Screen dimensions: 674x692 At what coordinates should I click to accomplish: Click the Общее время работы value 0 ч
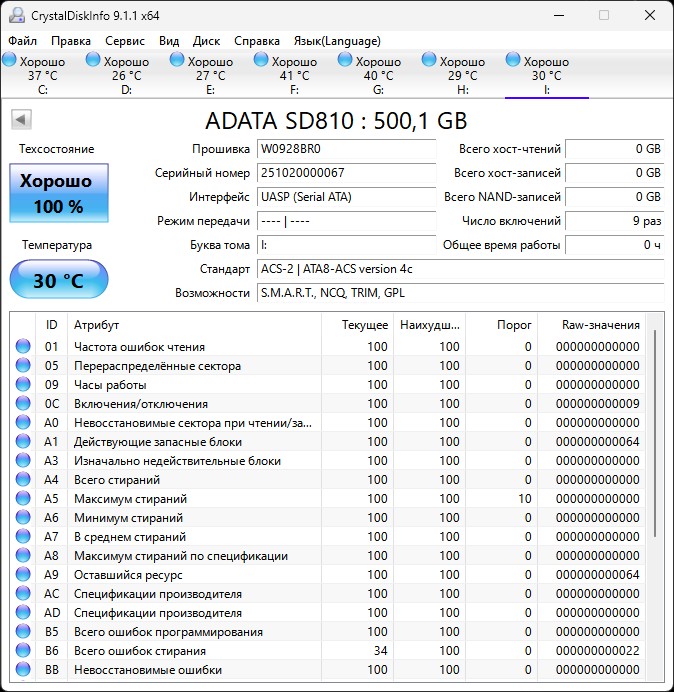[x=614, y=244]
